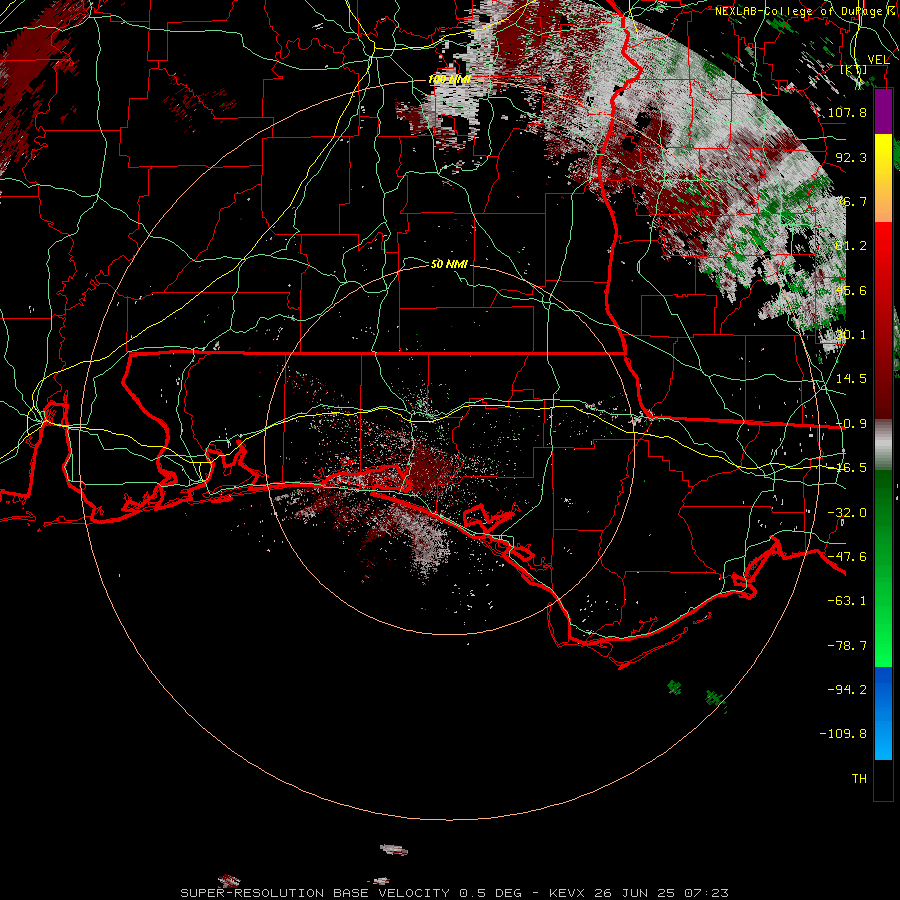The image size is (900, 900).
Task: Pick the black TH segment of the color bar
Action: click(x=883, y=779)
